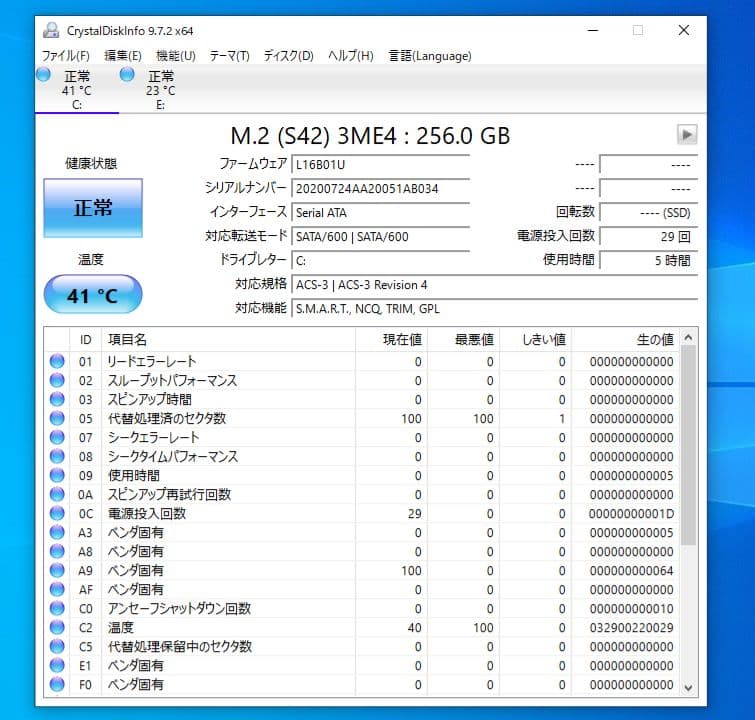Click the 回転数 field showing (SSD)
Image resolution: width=755 pixels, height=720 pixels.
coord(648,213)
